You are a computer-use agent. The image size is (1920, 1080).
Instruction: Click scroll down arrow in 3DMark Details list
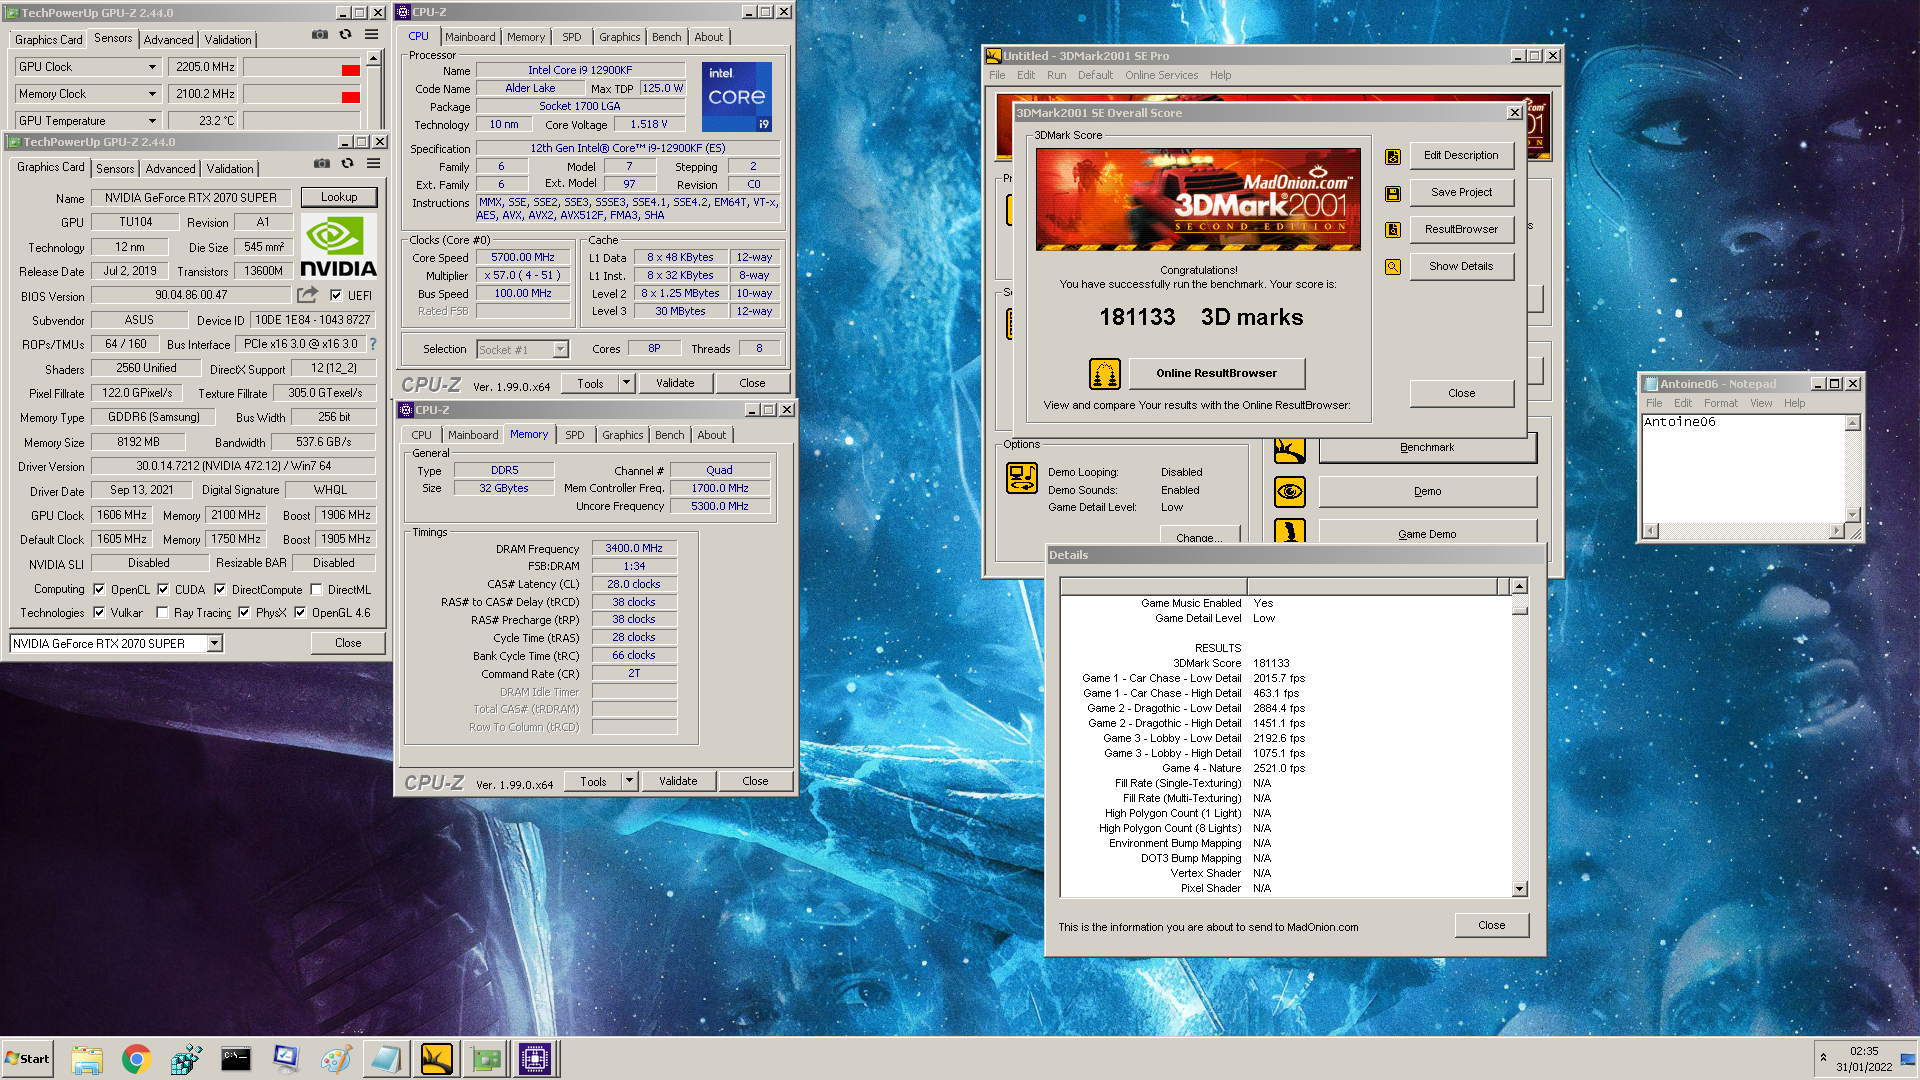1520,889
